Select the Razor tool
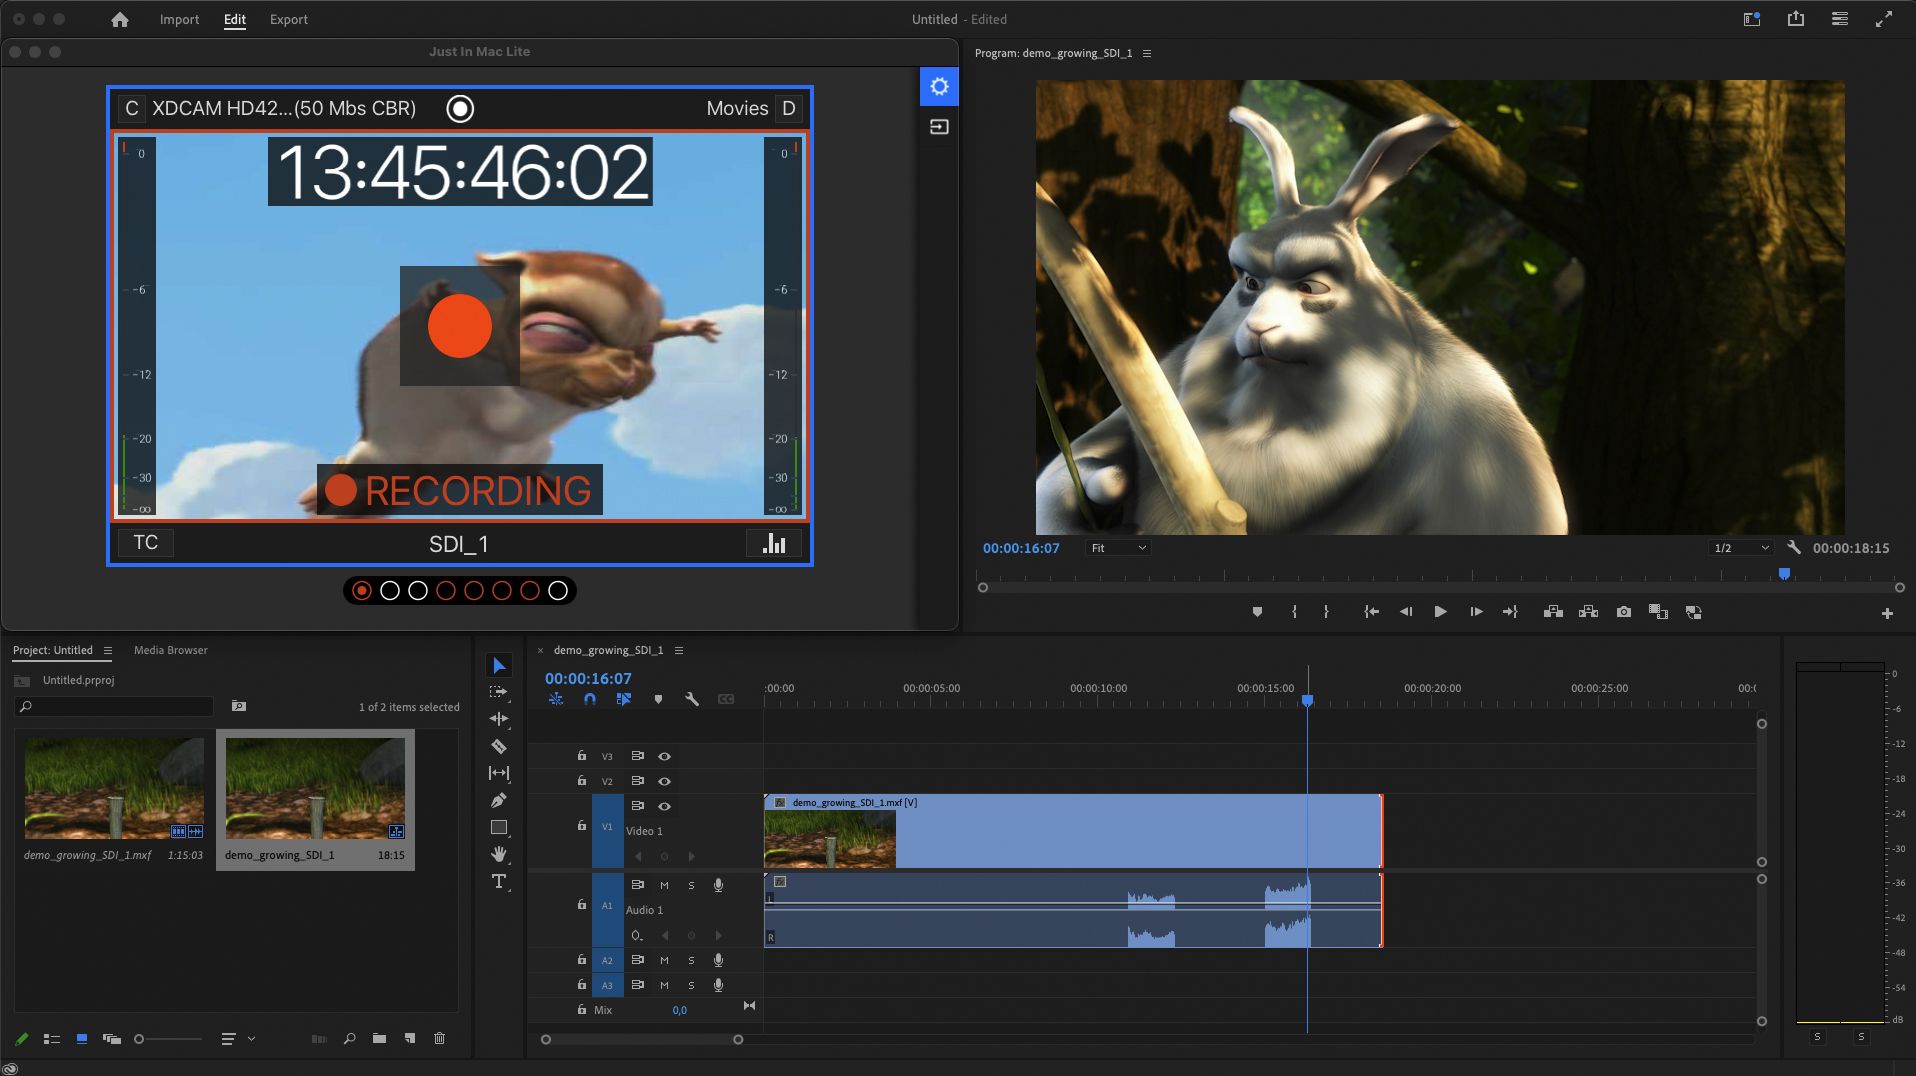The image size is (1916, 1076). pos(498,746)
